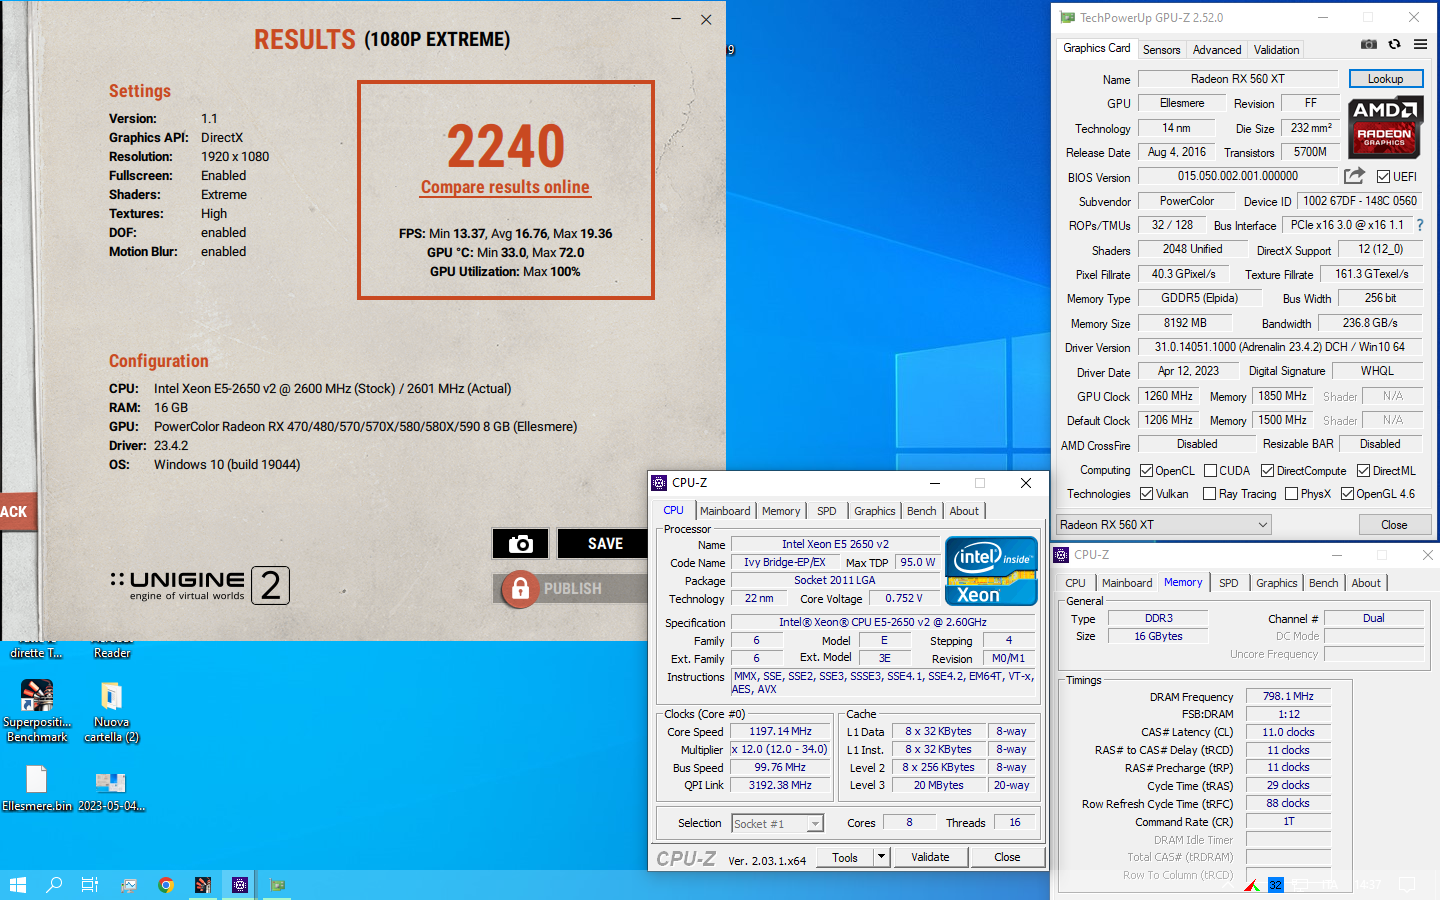Click the Specification field in CPU-Z
Image resolution: width=1440 pixels, height=900 pixels.
click(883, 622)
